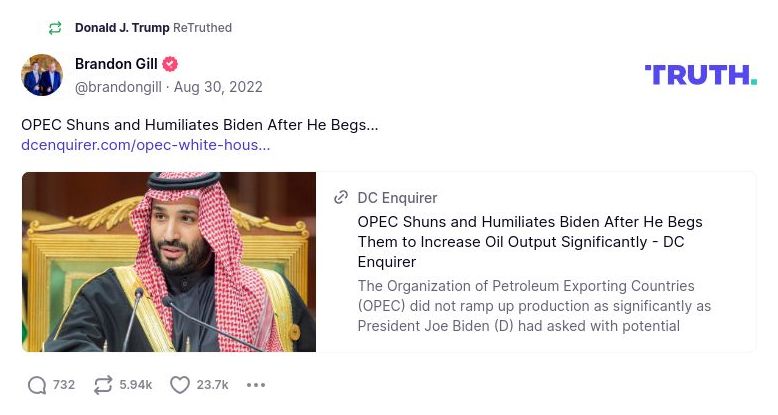This screenshot has height=415, width=778.
Task: Click the 5.94k ReTruth count
Action: tap(136, 385)
